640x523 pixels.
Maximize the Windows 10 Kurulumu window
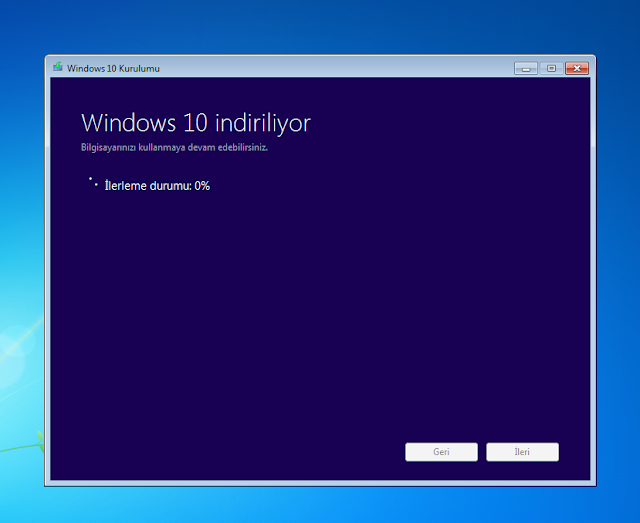pos(551,68)
